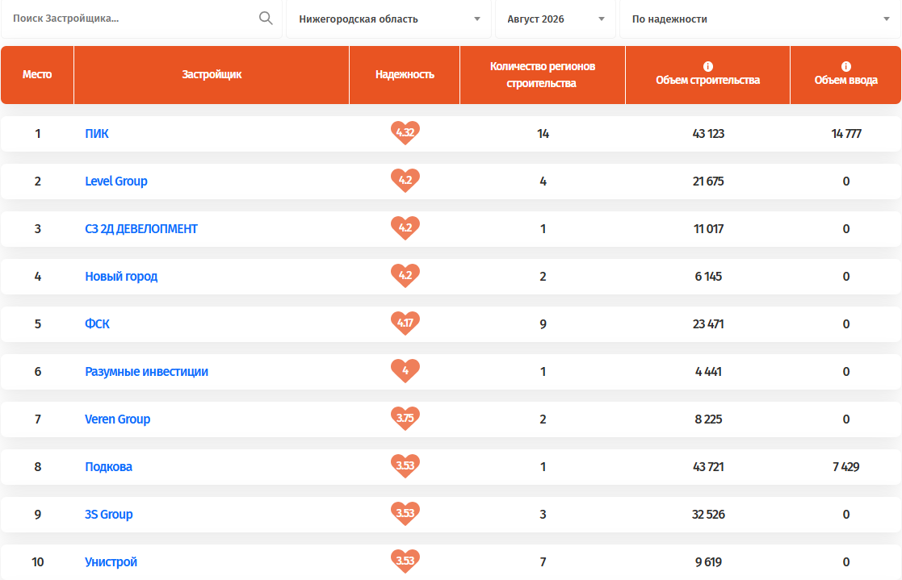Open the ПИК developer link
This screenshot has height=580, width=902.
97,133
